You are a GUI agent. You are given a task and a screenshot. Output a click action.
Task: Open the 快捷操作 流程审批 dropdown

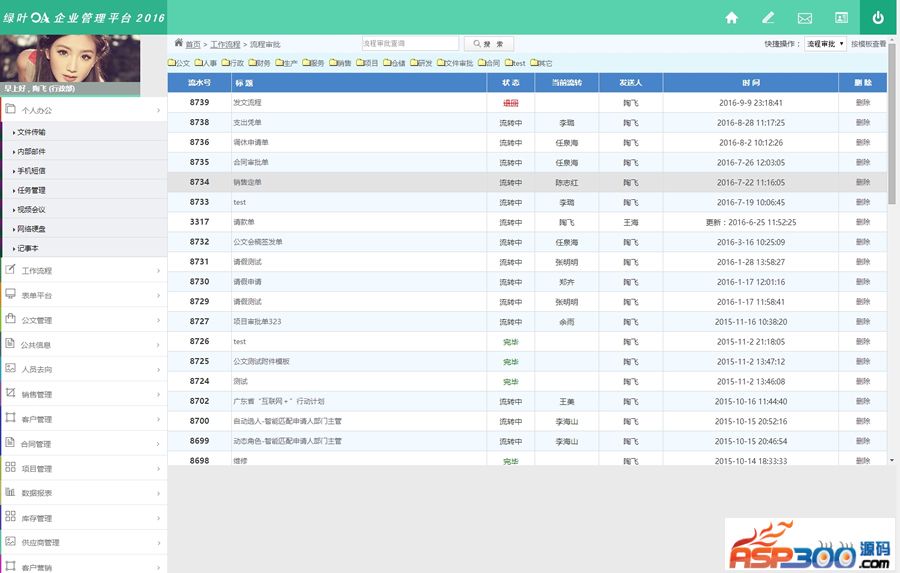point(825,44)
